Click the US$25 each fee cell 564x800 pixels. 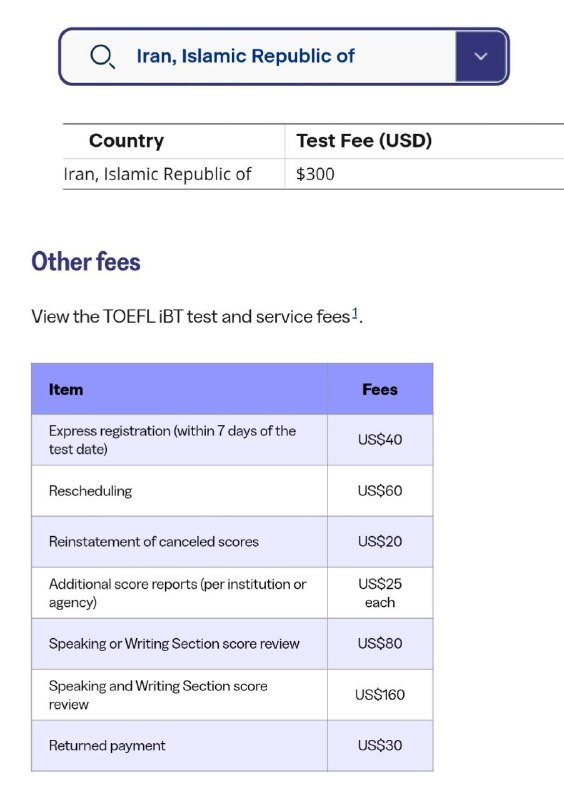point(380,593)
